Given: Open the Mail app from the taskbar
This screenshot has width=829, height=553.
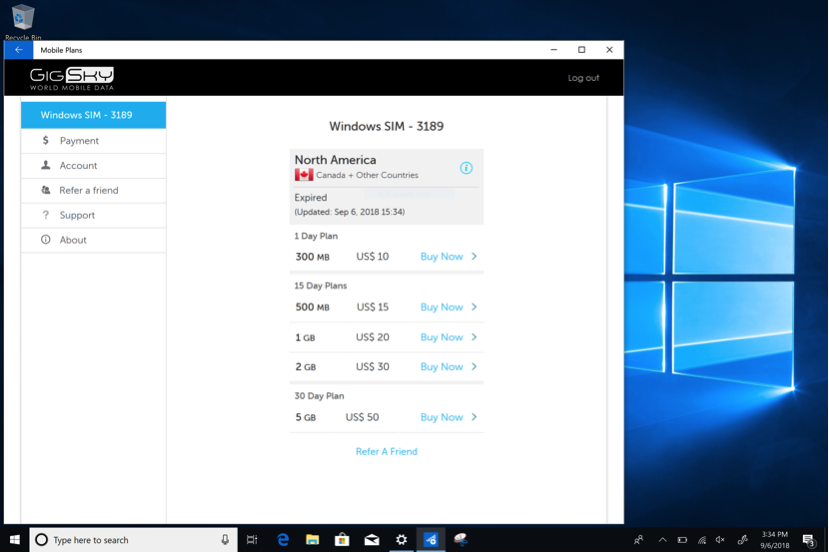Looking at the screenshot, I should (x=372, y=540).
